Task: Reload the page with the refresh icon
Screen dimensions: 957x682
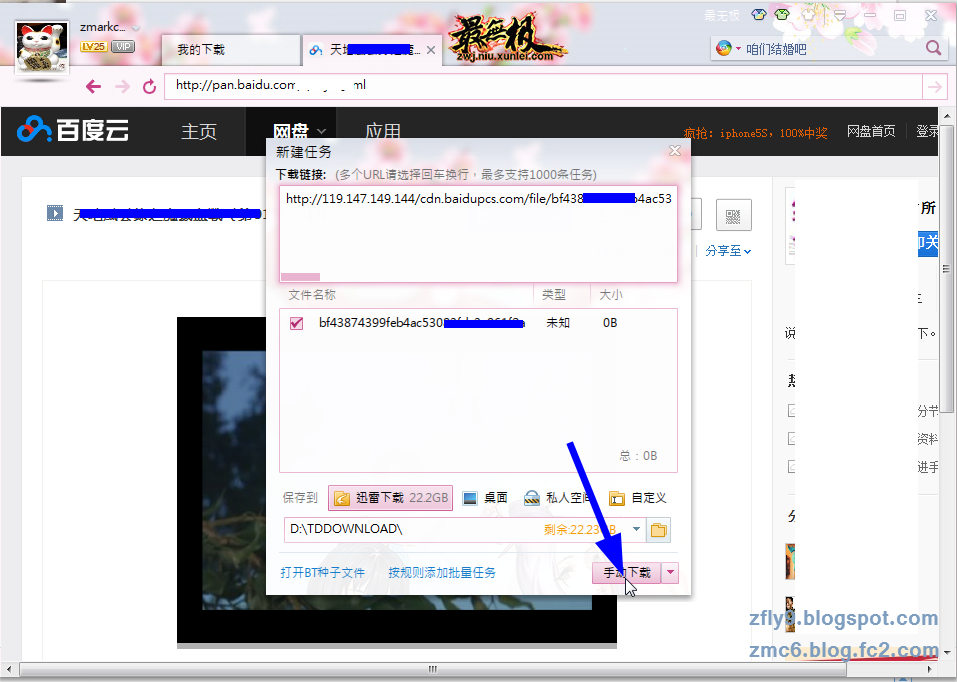Action: 150,87
